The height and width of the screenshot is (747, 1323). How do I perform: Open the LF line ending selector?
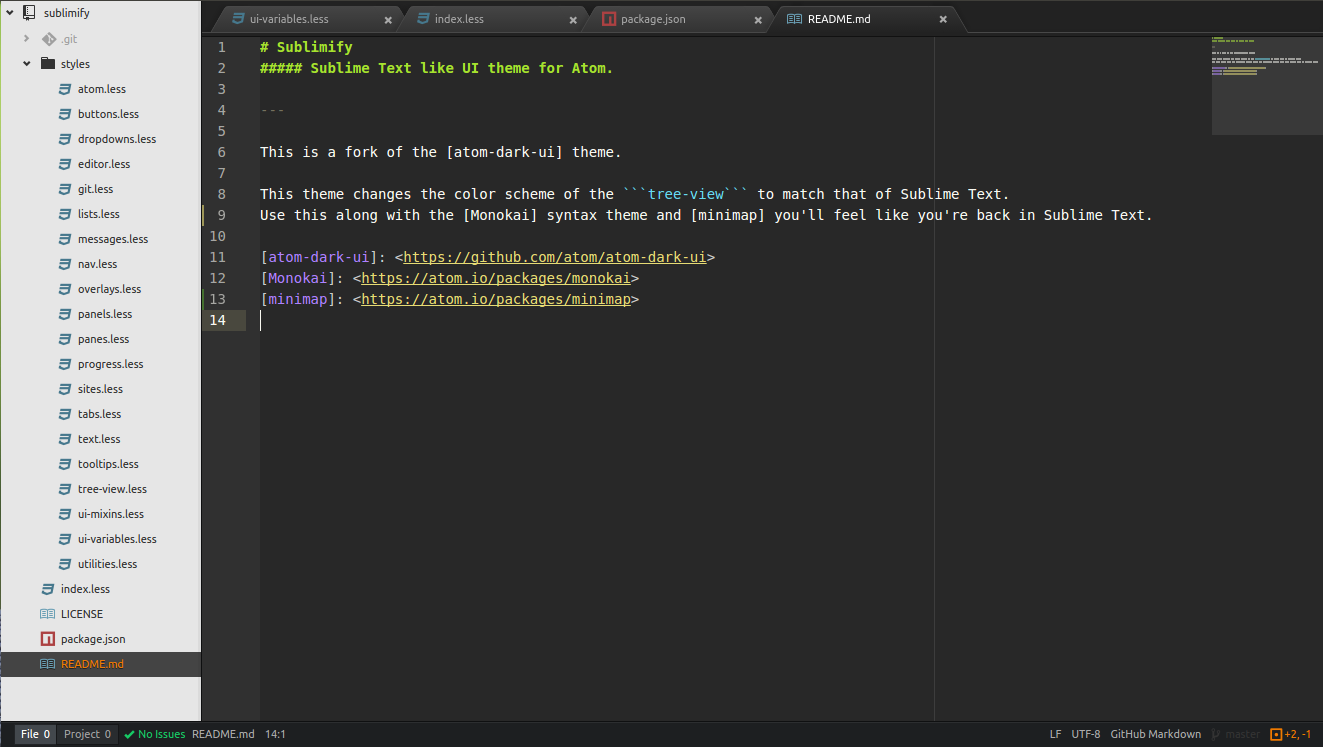[x=1055, y=734]
